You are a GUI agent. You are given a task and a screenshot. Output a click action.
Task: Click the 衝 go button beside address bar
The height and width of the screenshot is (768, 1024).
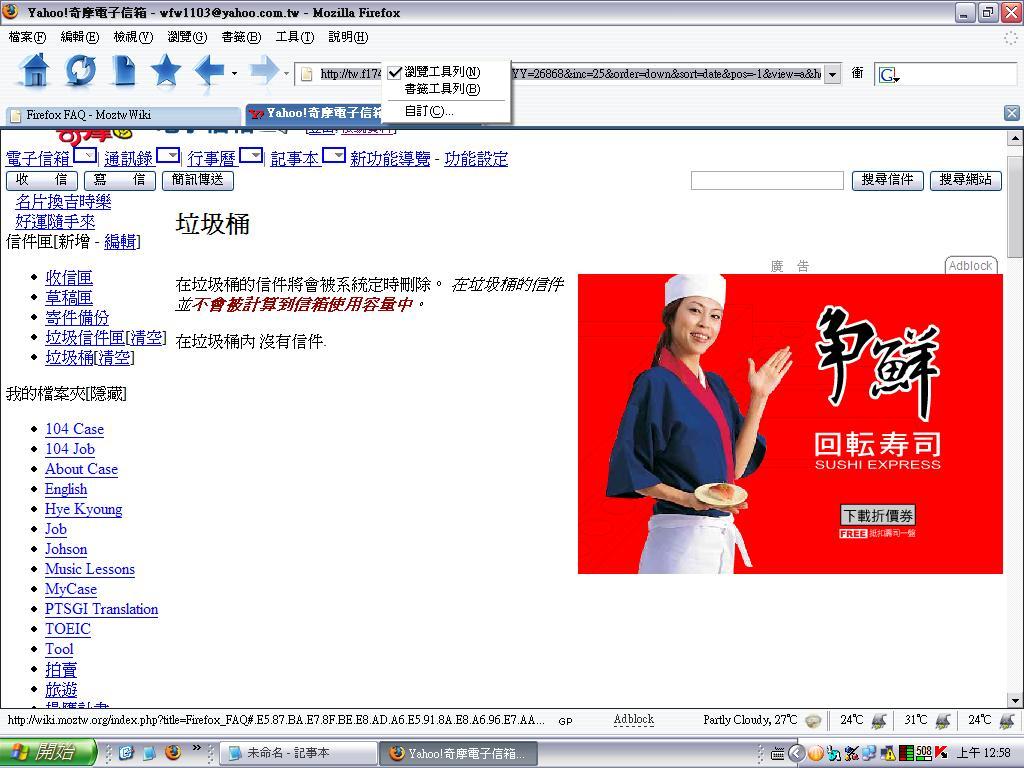pyautogui.click(x=857, y=74)
